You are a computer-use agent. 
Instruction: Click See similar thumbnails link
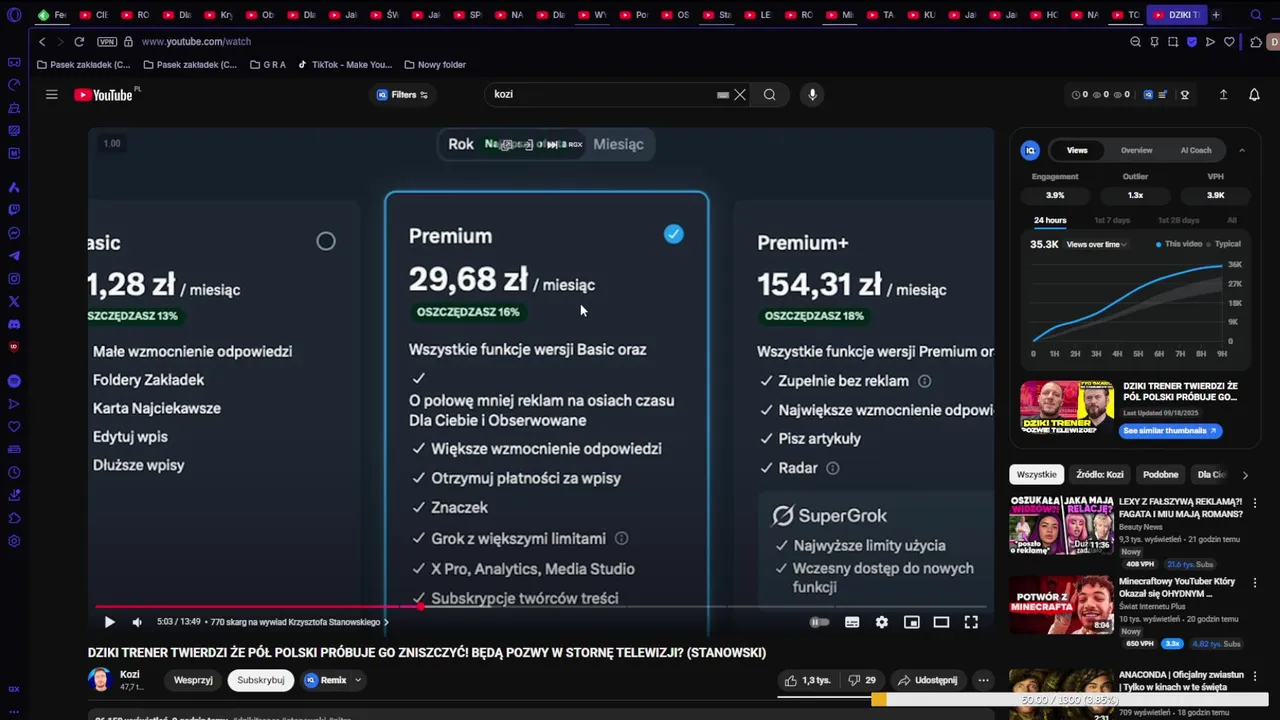click(1169, 431)
